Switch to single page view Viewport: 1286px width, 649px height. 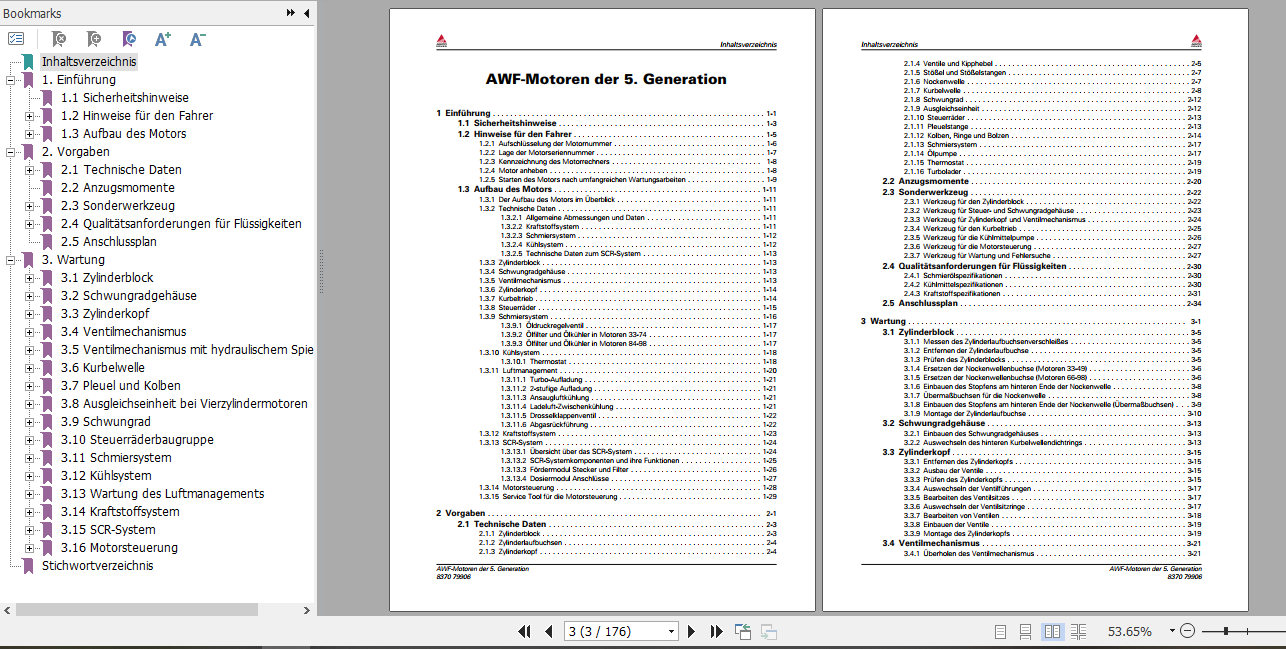tap(1001, 631)
